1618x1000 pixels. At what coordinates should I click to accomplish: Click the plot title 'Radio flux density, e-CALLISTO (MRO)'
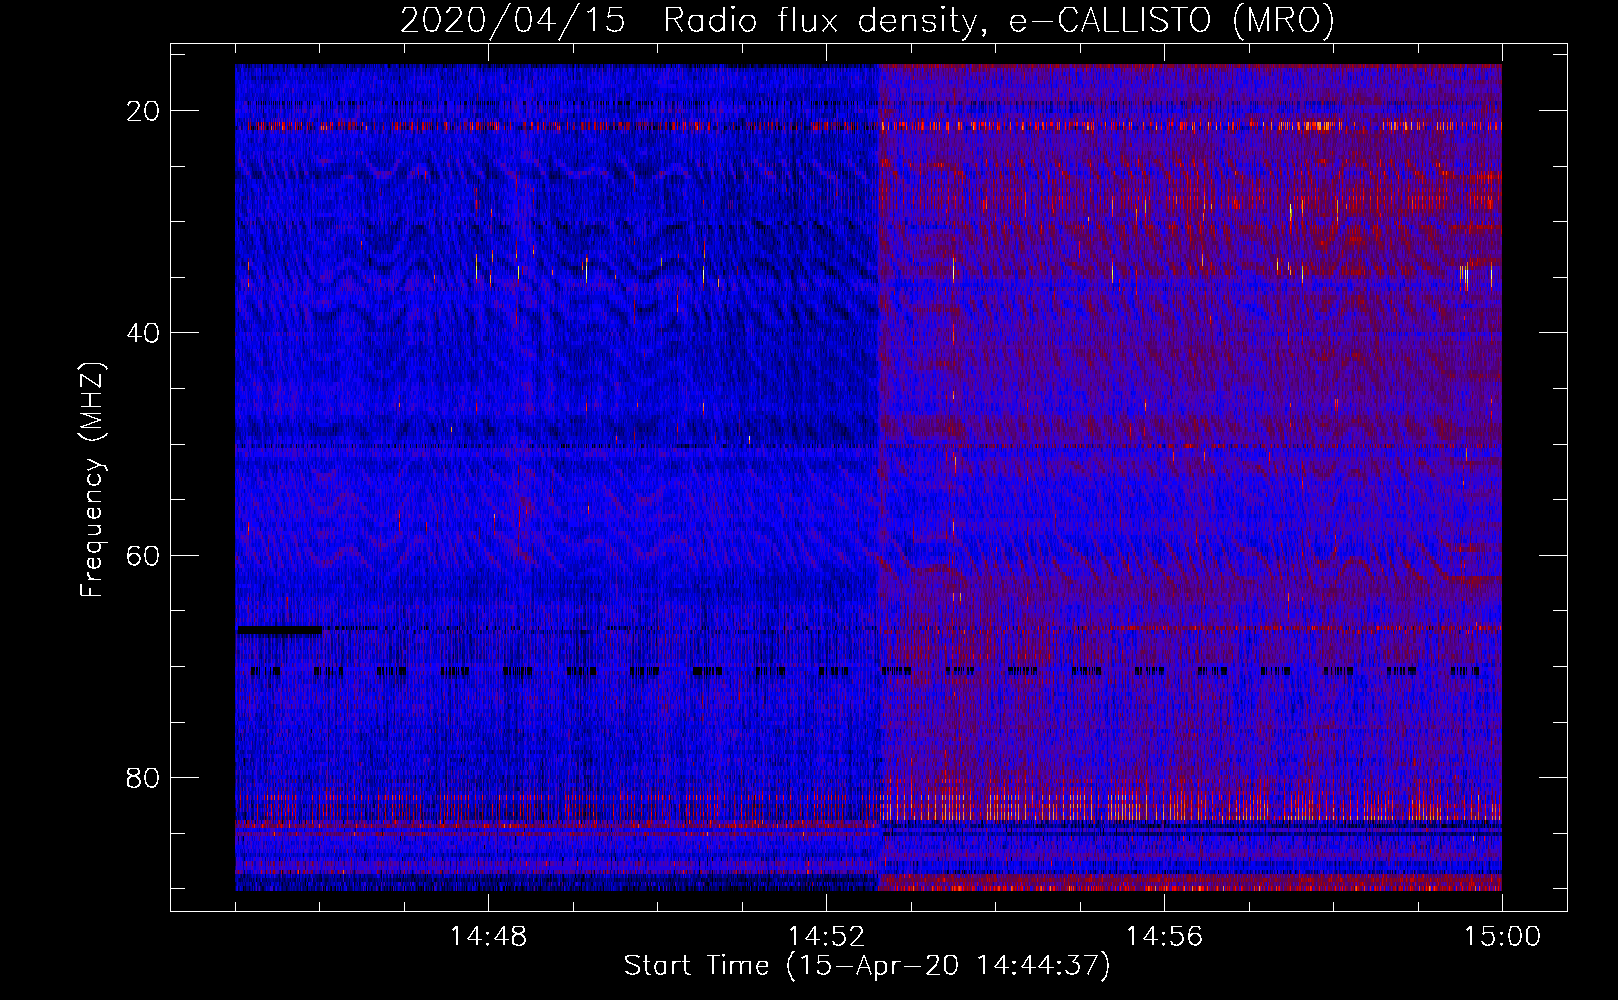pyautogui.click(x=998, y=20)
